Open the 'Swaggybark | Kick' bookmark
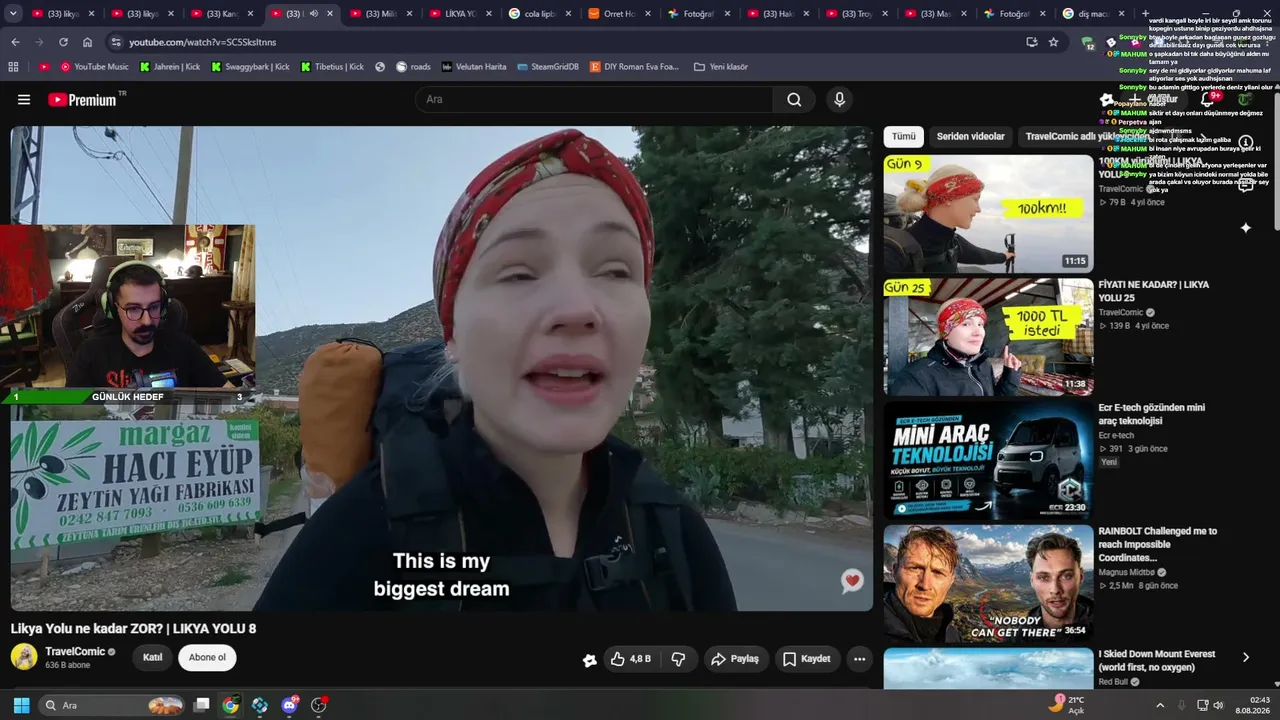The width and height of the screenshot is (1280, 720). click(x=250, y=67)
